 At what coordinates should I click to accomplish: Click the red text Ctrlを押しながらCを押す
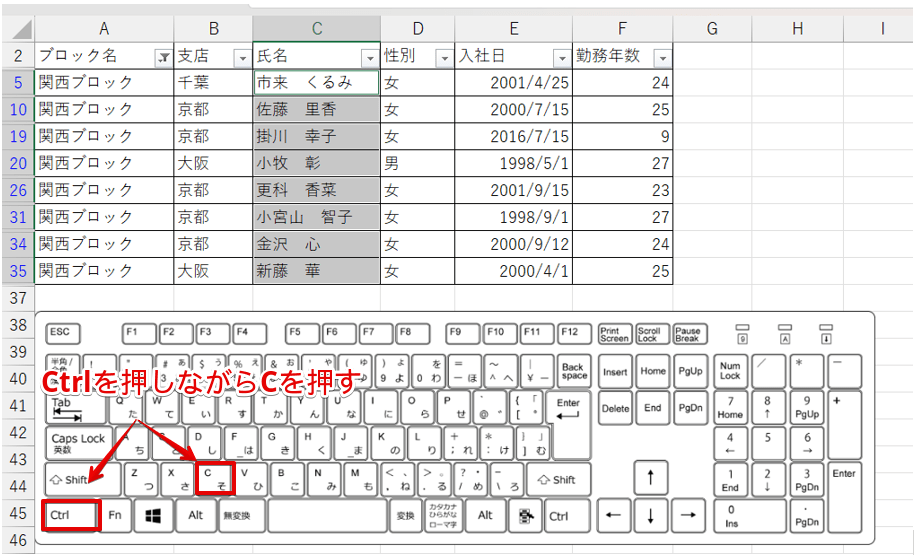tap(198, 382)
